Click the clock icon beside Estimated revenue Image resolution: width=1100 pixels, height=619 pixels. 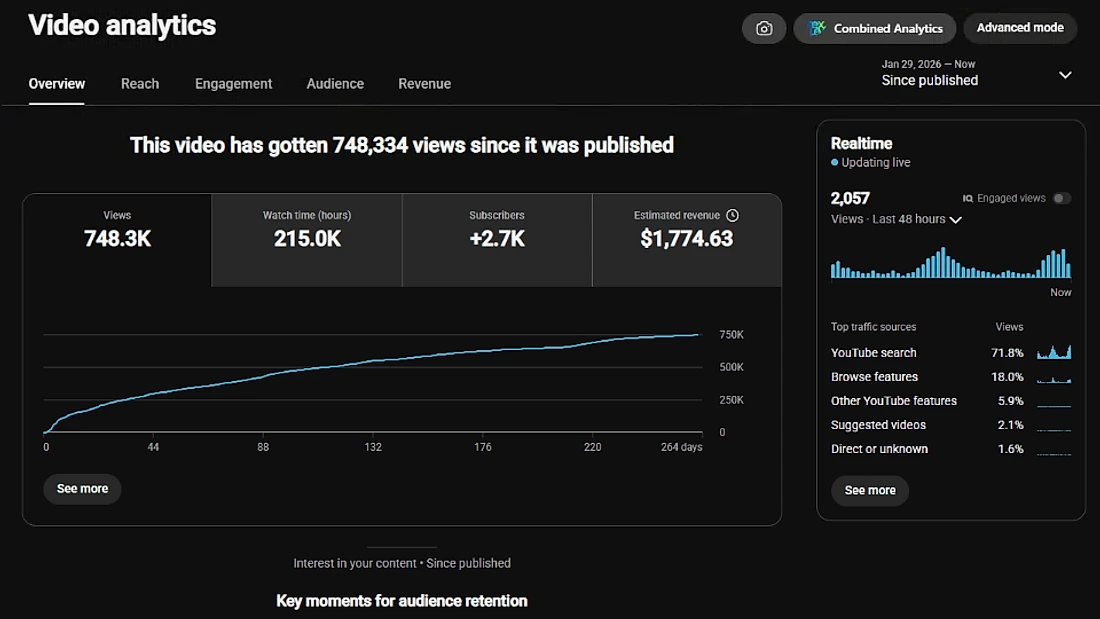coord(732,215)
